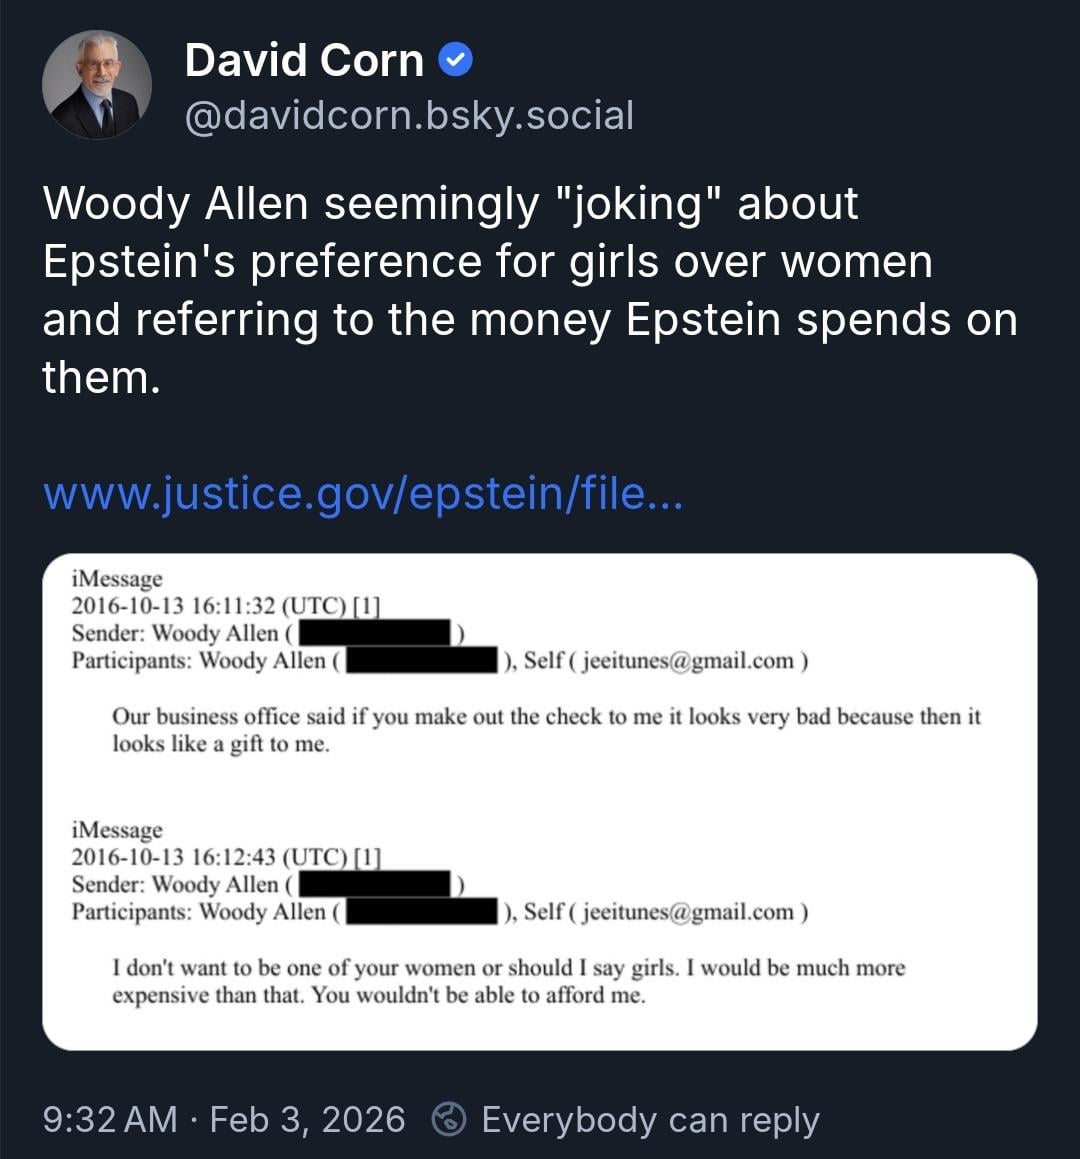Open the @davidcorn.bsky.social handle
This screenshot has height=1159, width=1080.
pyautogui.click(x=409, y=116)
